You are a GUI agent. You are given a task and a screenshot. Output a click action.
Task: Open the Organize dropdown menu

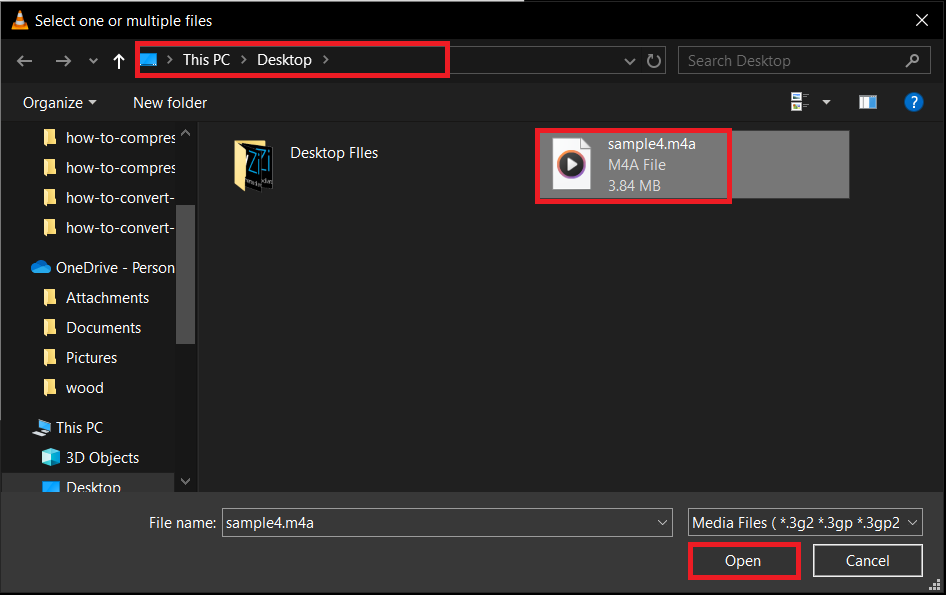coord(57,102)
